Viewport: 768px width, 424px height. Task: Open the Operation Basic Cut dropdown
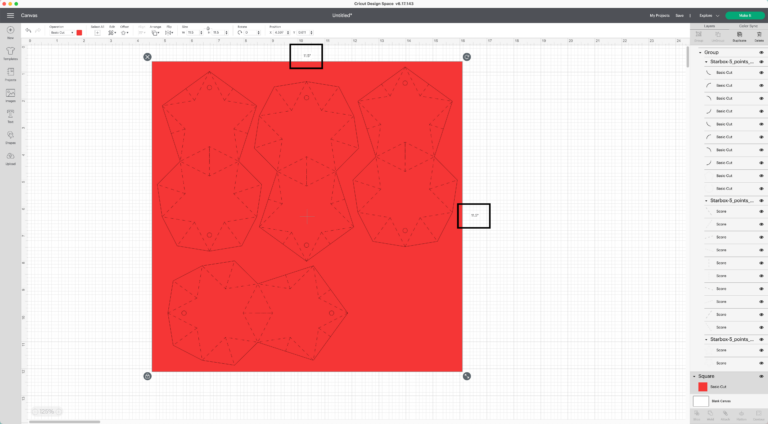pyautogui.click(x=60, y=33)
